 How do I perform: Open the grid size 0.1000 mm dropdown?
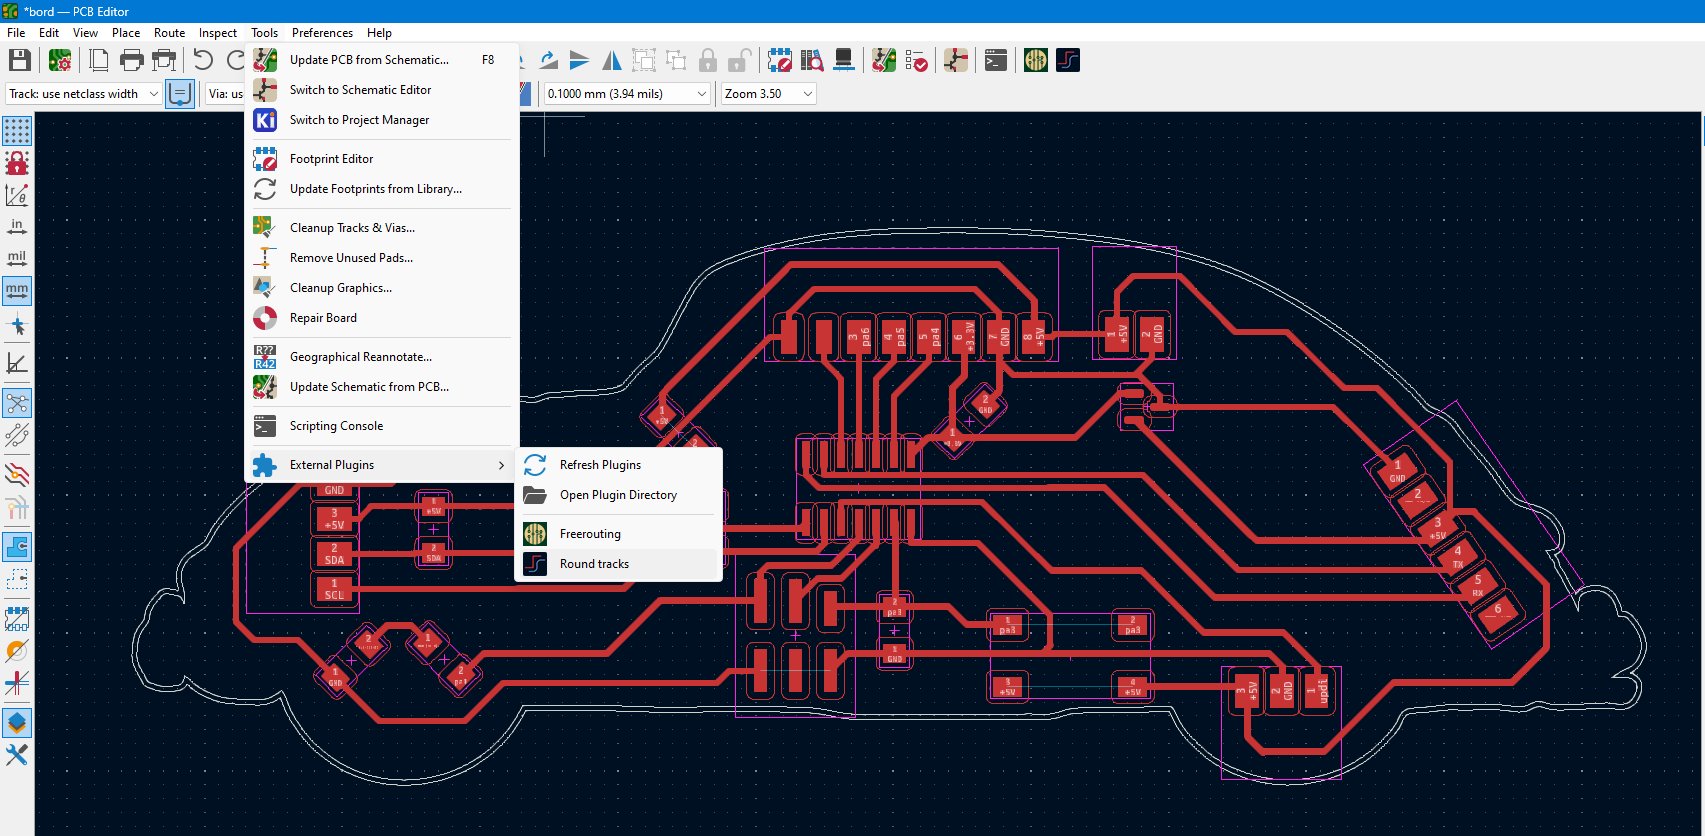point(627,93)
